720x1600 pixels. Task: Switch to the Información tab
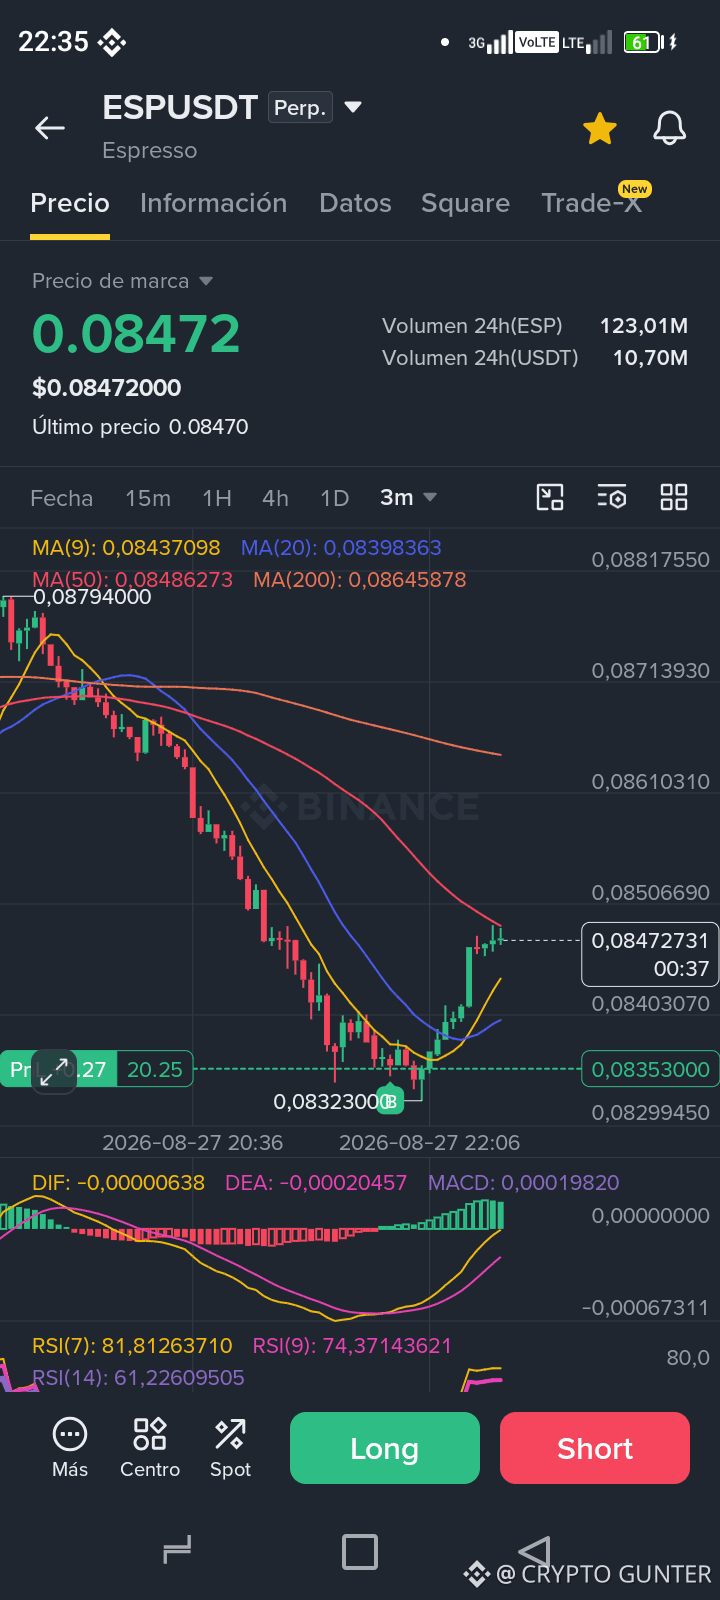[213, 203]
